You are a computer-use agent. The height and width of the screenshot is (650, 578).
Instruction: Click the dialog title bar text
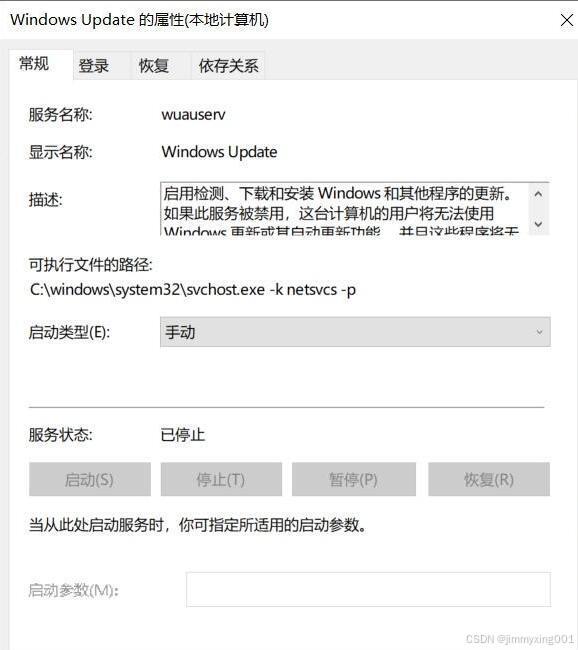tap(139, 19)
